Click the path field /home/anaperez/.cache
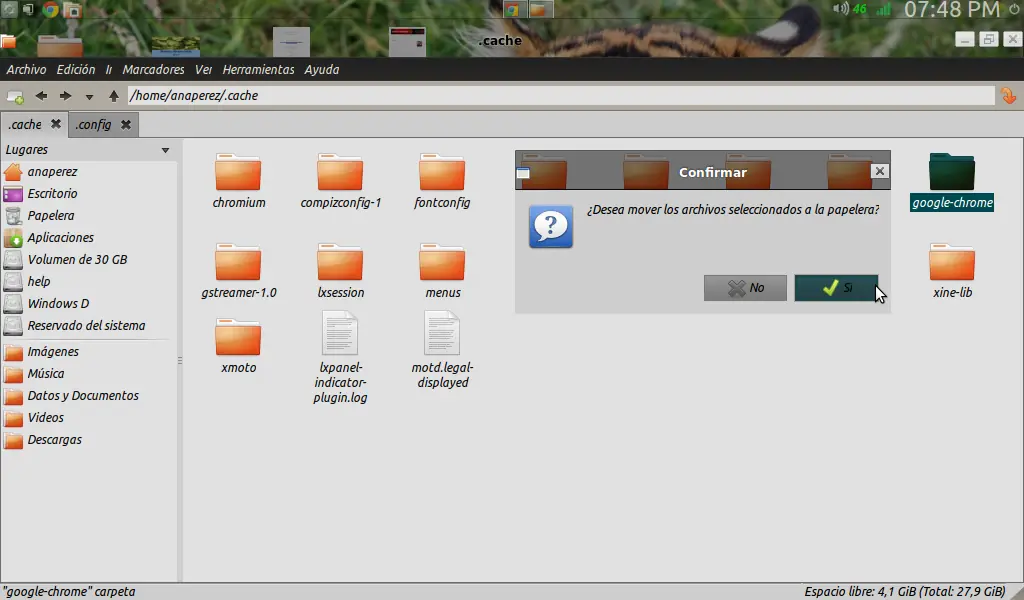Viewport: 1024px width, 600px height. [560, 95]
